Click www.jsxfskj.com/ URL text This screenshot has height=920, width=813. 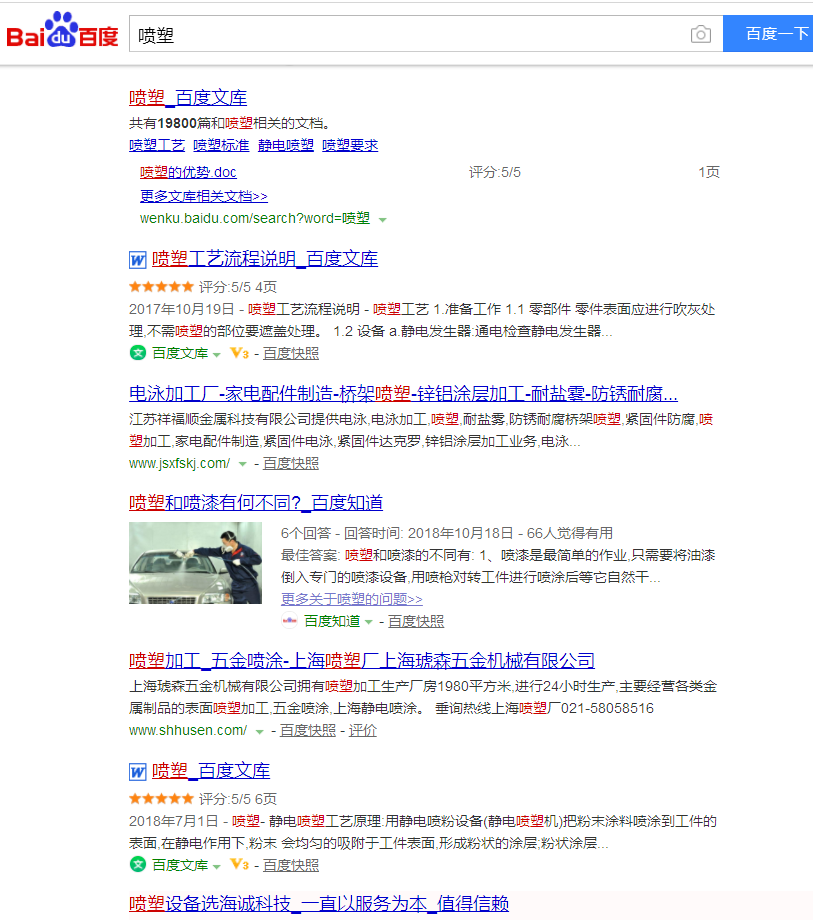pos(179,463)
